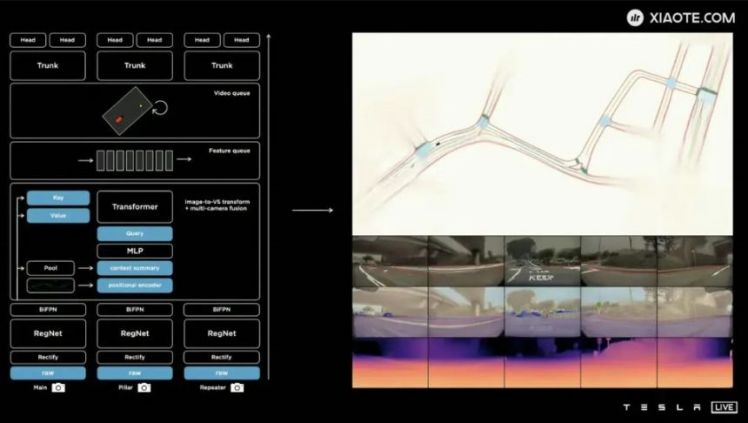Click the RegNet box above Main camera
Image resolution: width=748 pixels, height=423 pixels.
[x=48, y=333]
